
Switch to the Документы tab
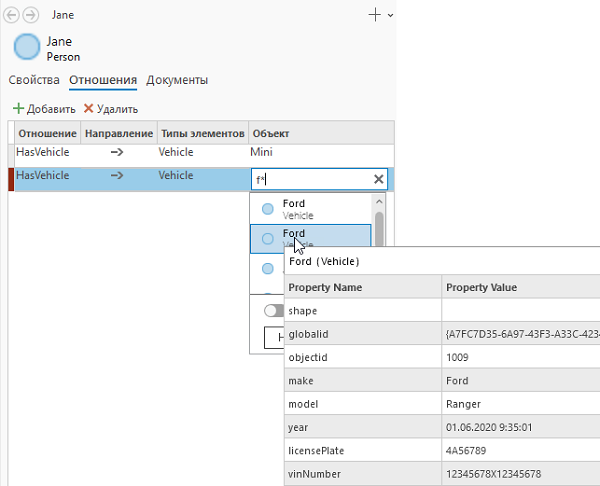pos(177,80)
